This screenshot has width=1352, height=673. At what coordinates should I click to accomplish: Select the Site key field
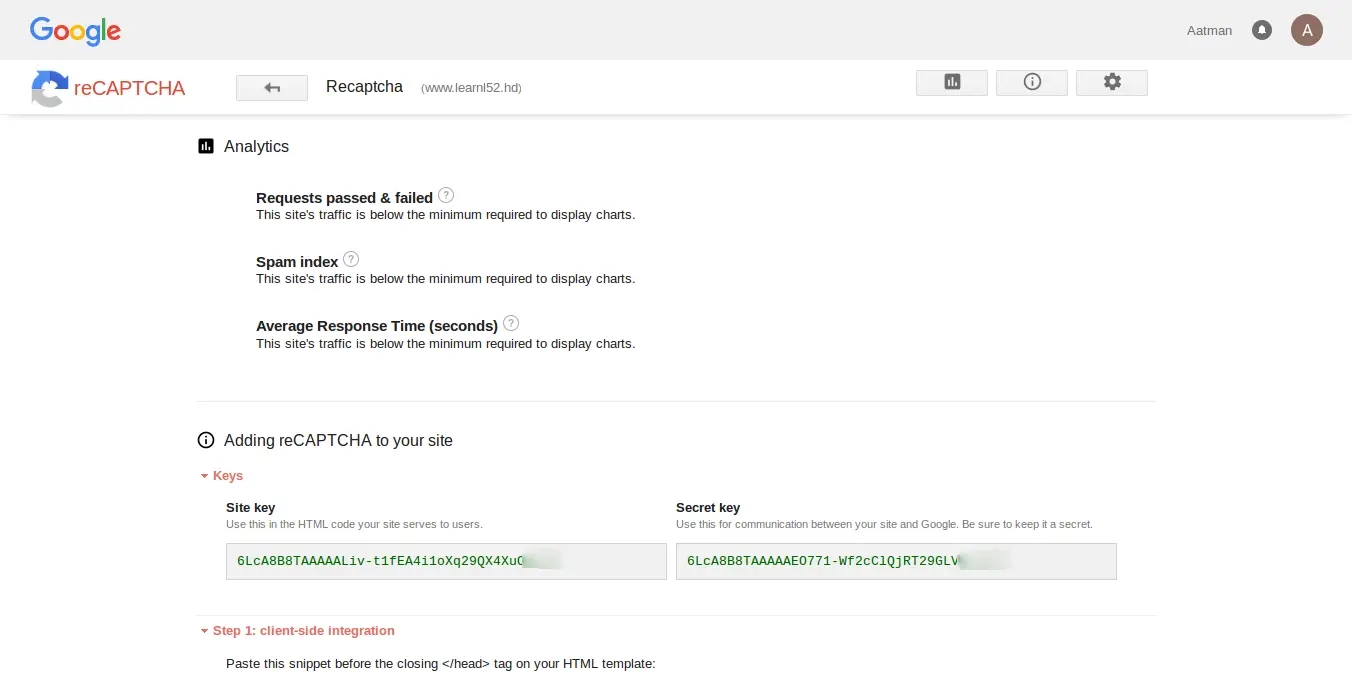[x=445, y=562]
